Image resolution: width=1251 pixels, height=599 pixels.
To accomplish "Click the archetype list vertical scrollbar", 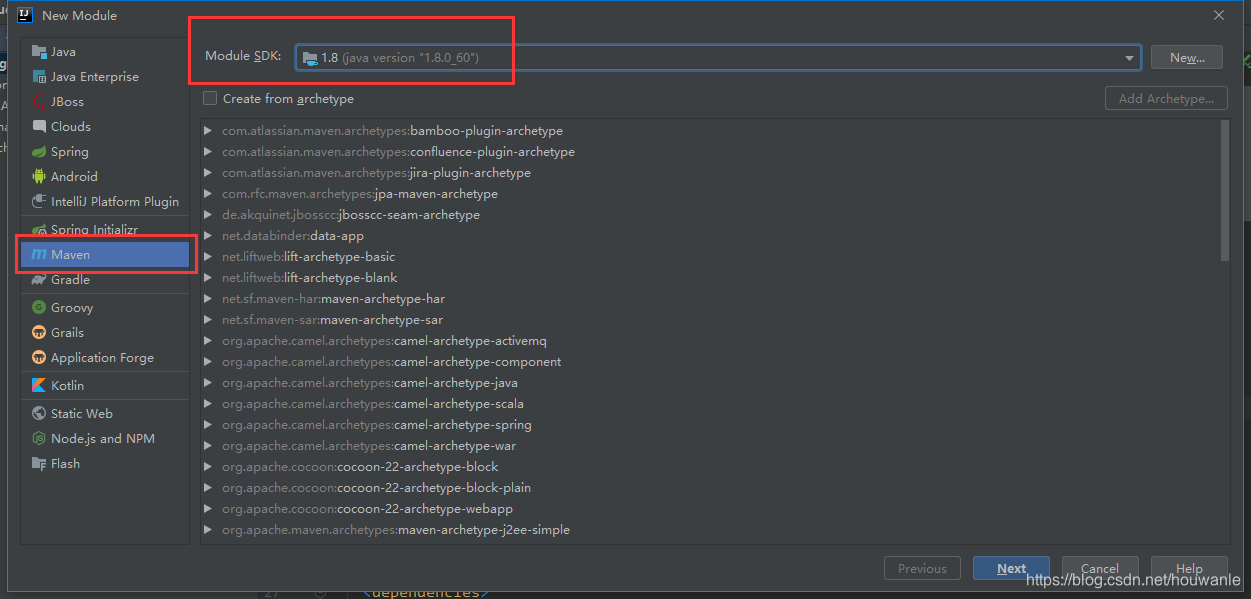I will pos(1225,190).
